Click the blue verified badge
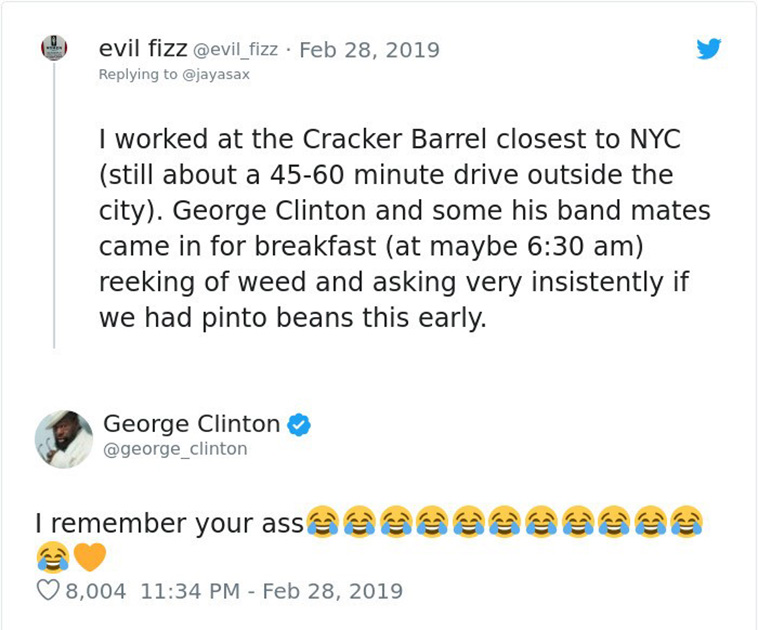Viewport: 758px width, 630px height. pos(299,424)
